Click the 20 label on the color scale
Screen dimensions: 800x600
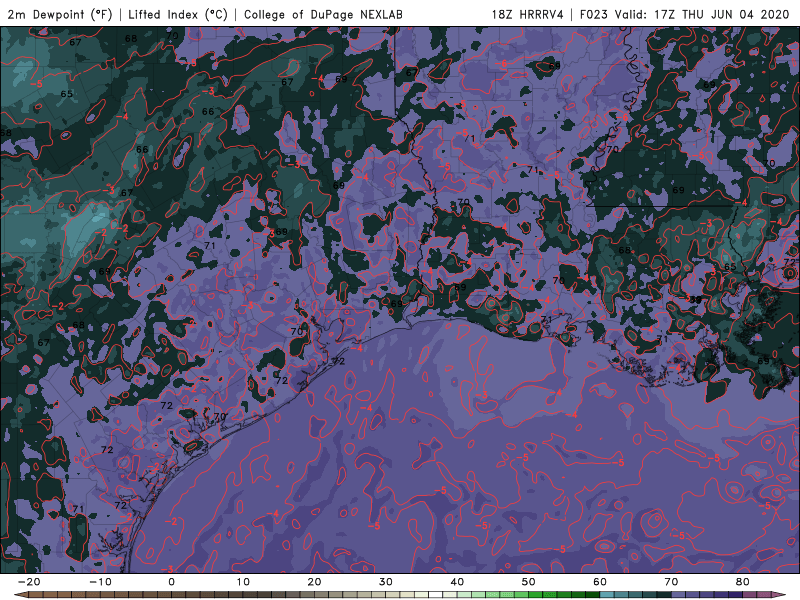[314, 582]
